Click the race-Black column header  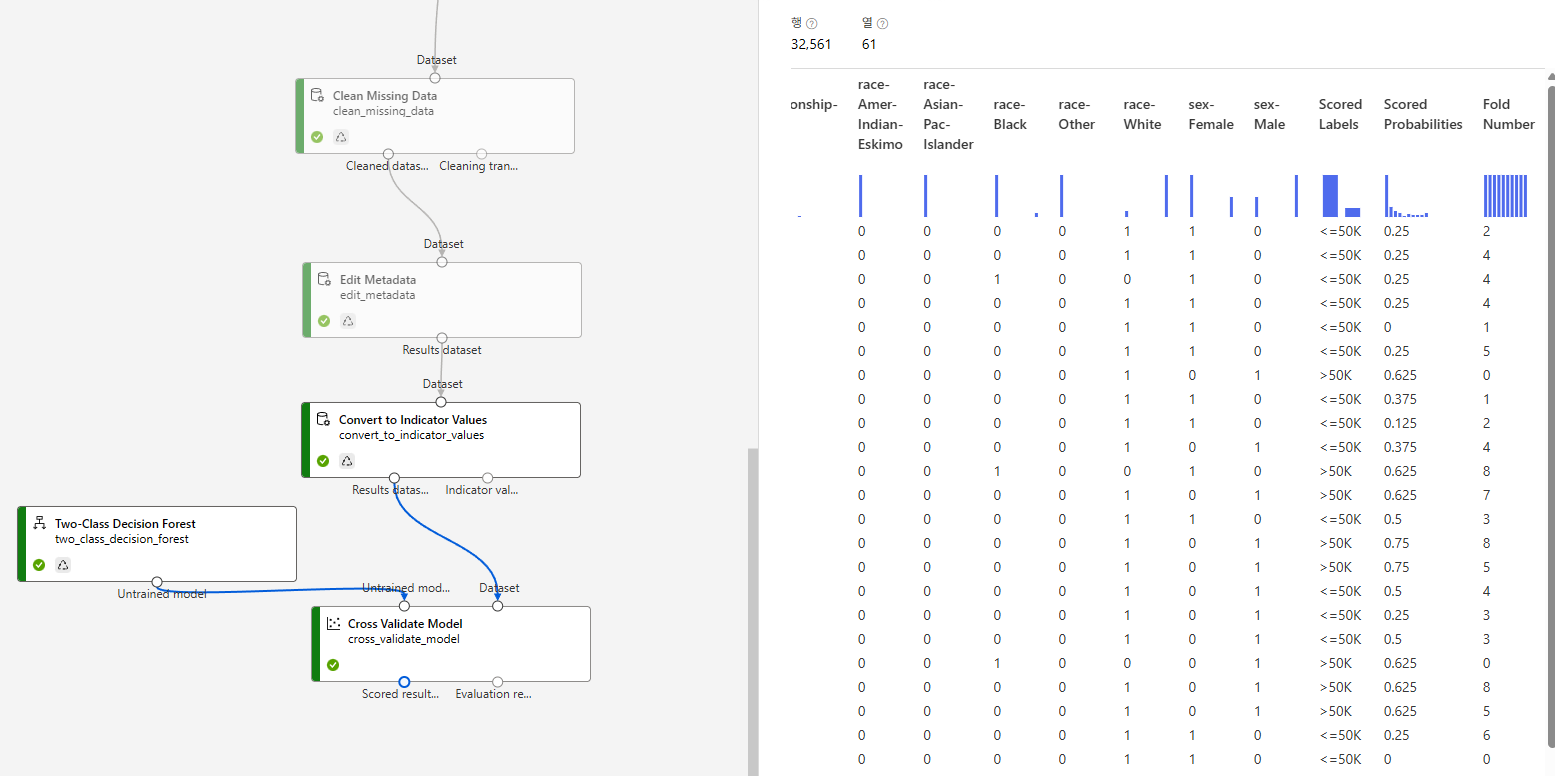[1010, 114]
